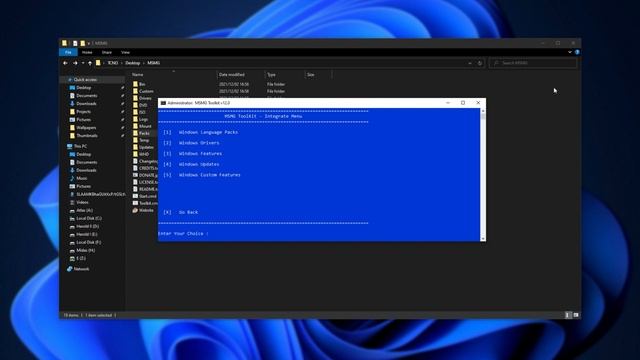Select the Updates folder icon
Screen dimensions: 640x360
135,147
